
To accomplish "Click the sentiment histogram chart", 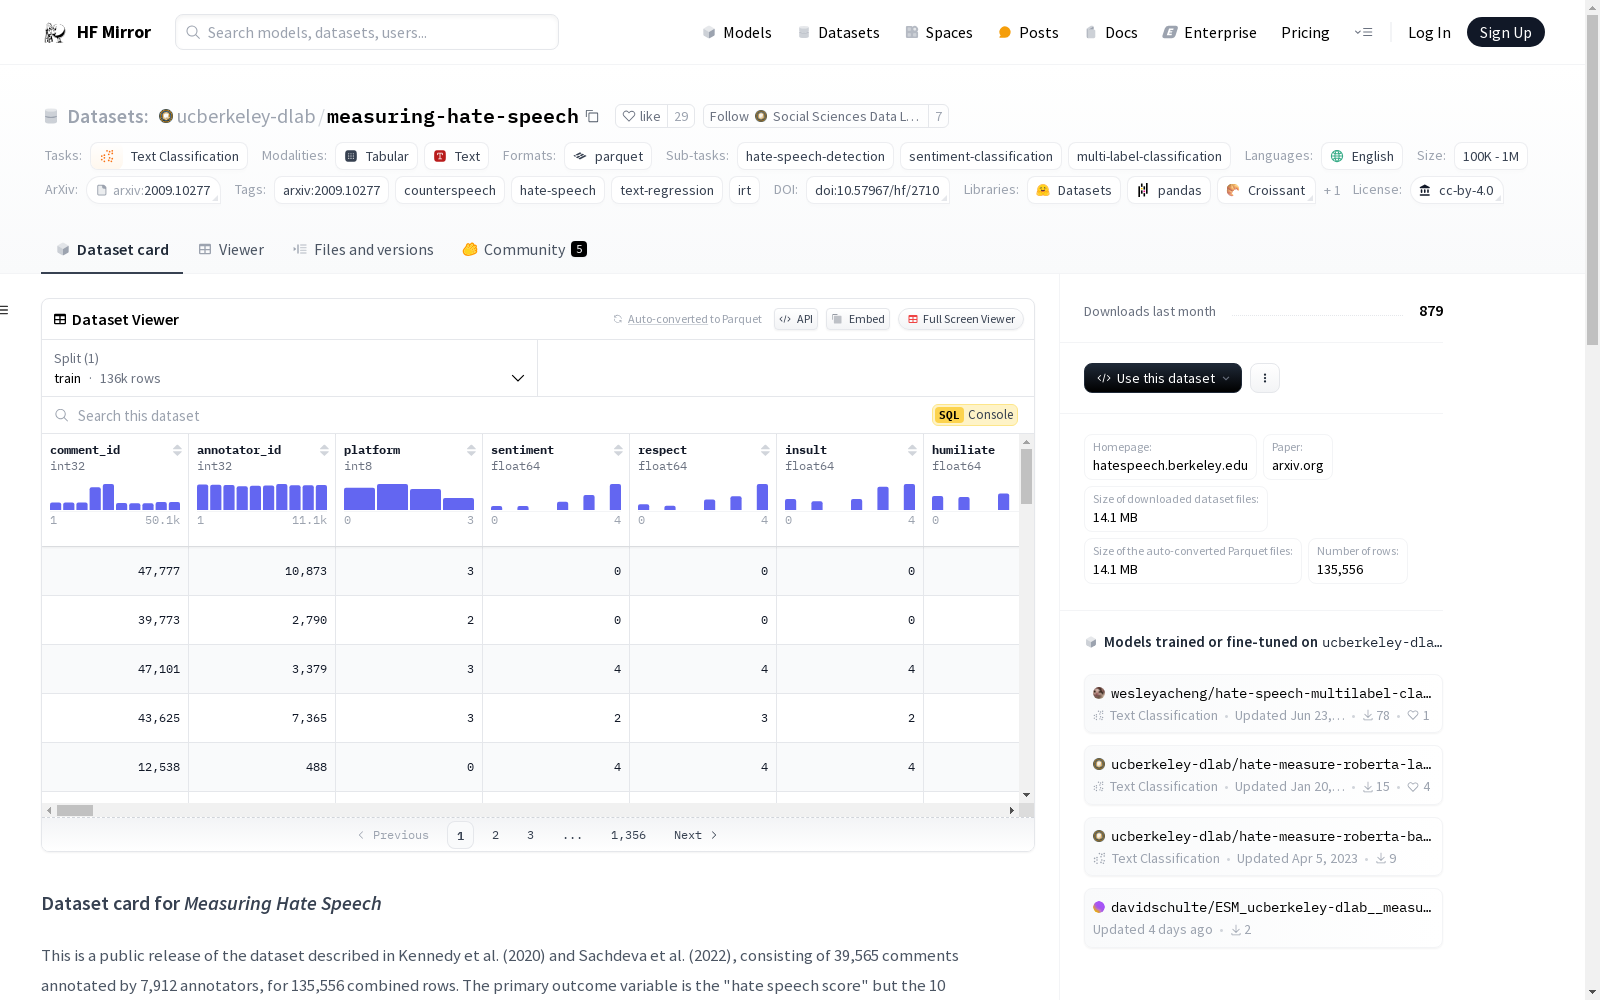I will (x=556, y=497).
